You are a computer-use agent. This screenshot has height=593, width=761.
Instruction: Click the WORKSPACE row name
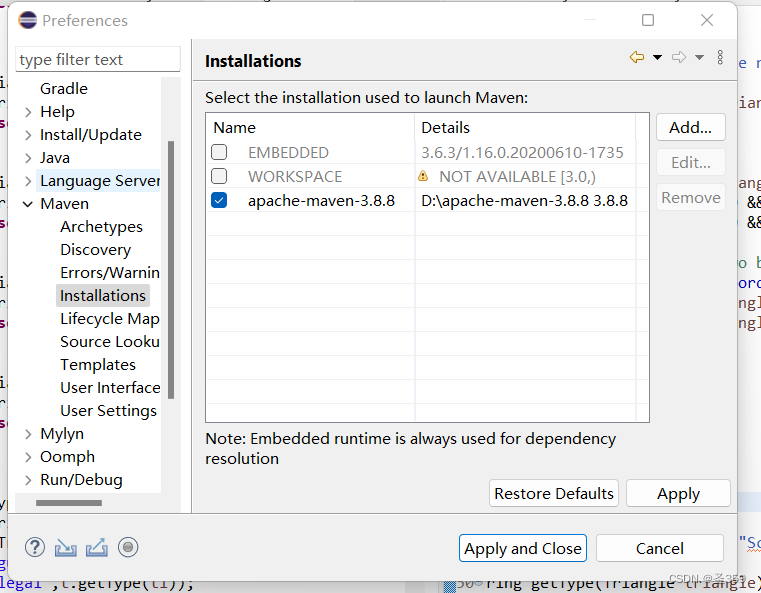click(x=295, y=177)
